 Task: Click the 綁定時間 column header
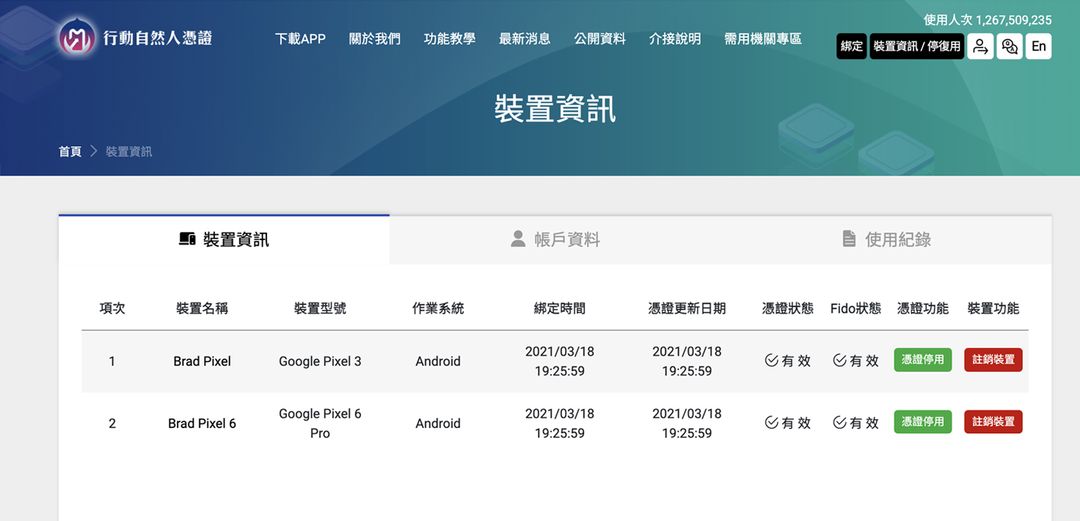[x=559, y=309]
